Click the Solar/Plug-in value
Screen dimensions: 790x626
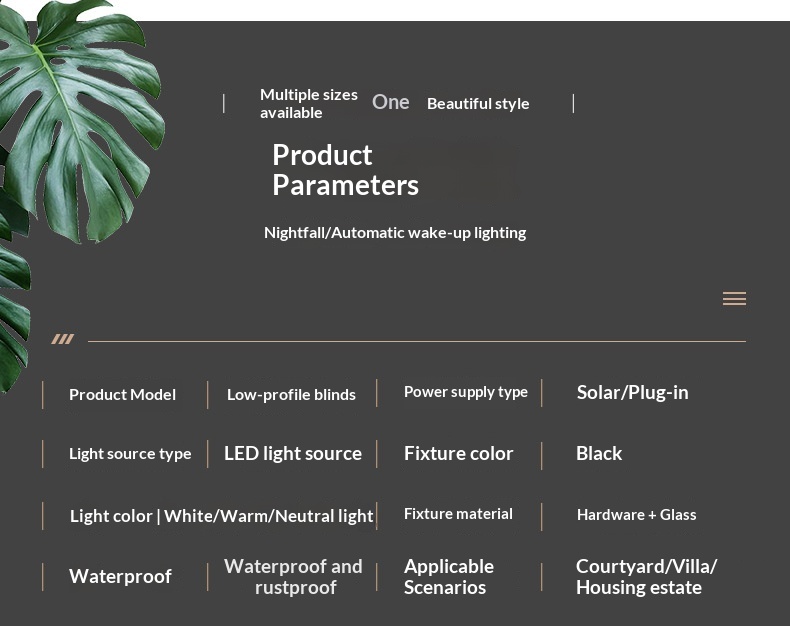pyautogui.click(x=633, y=392)
